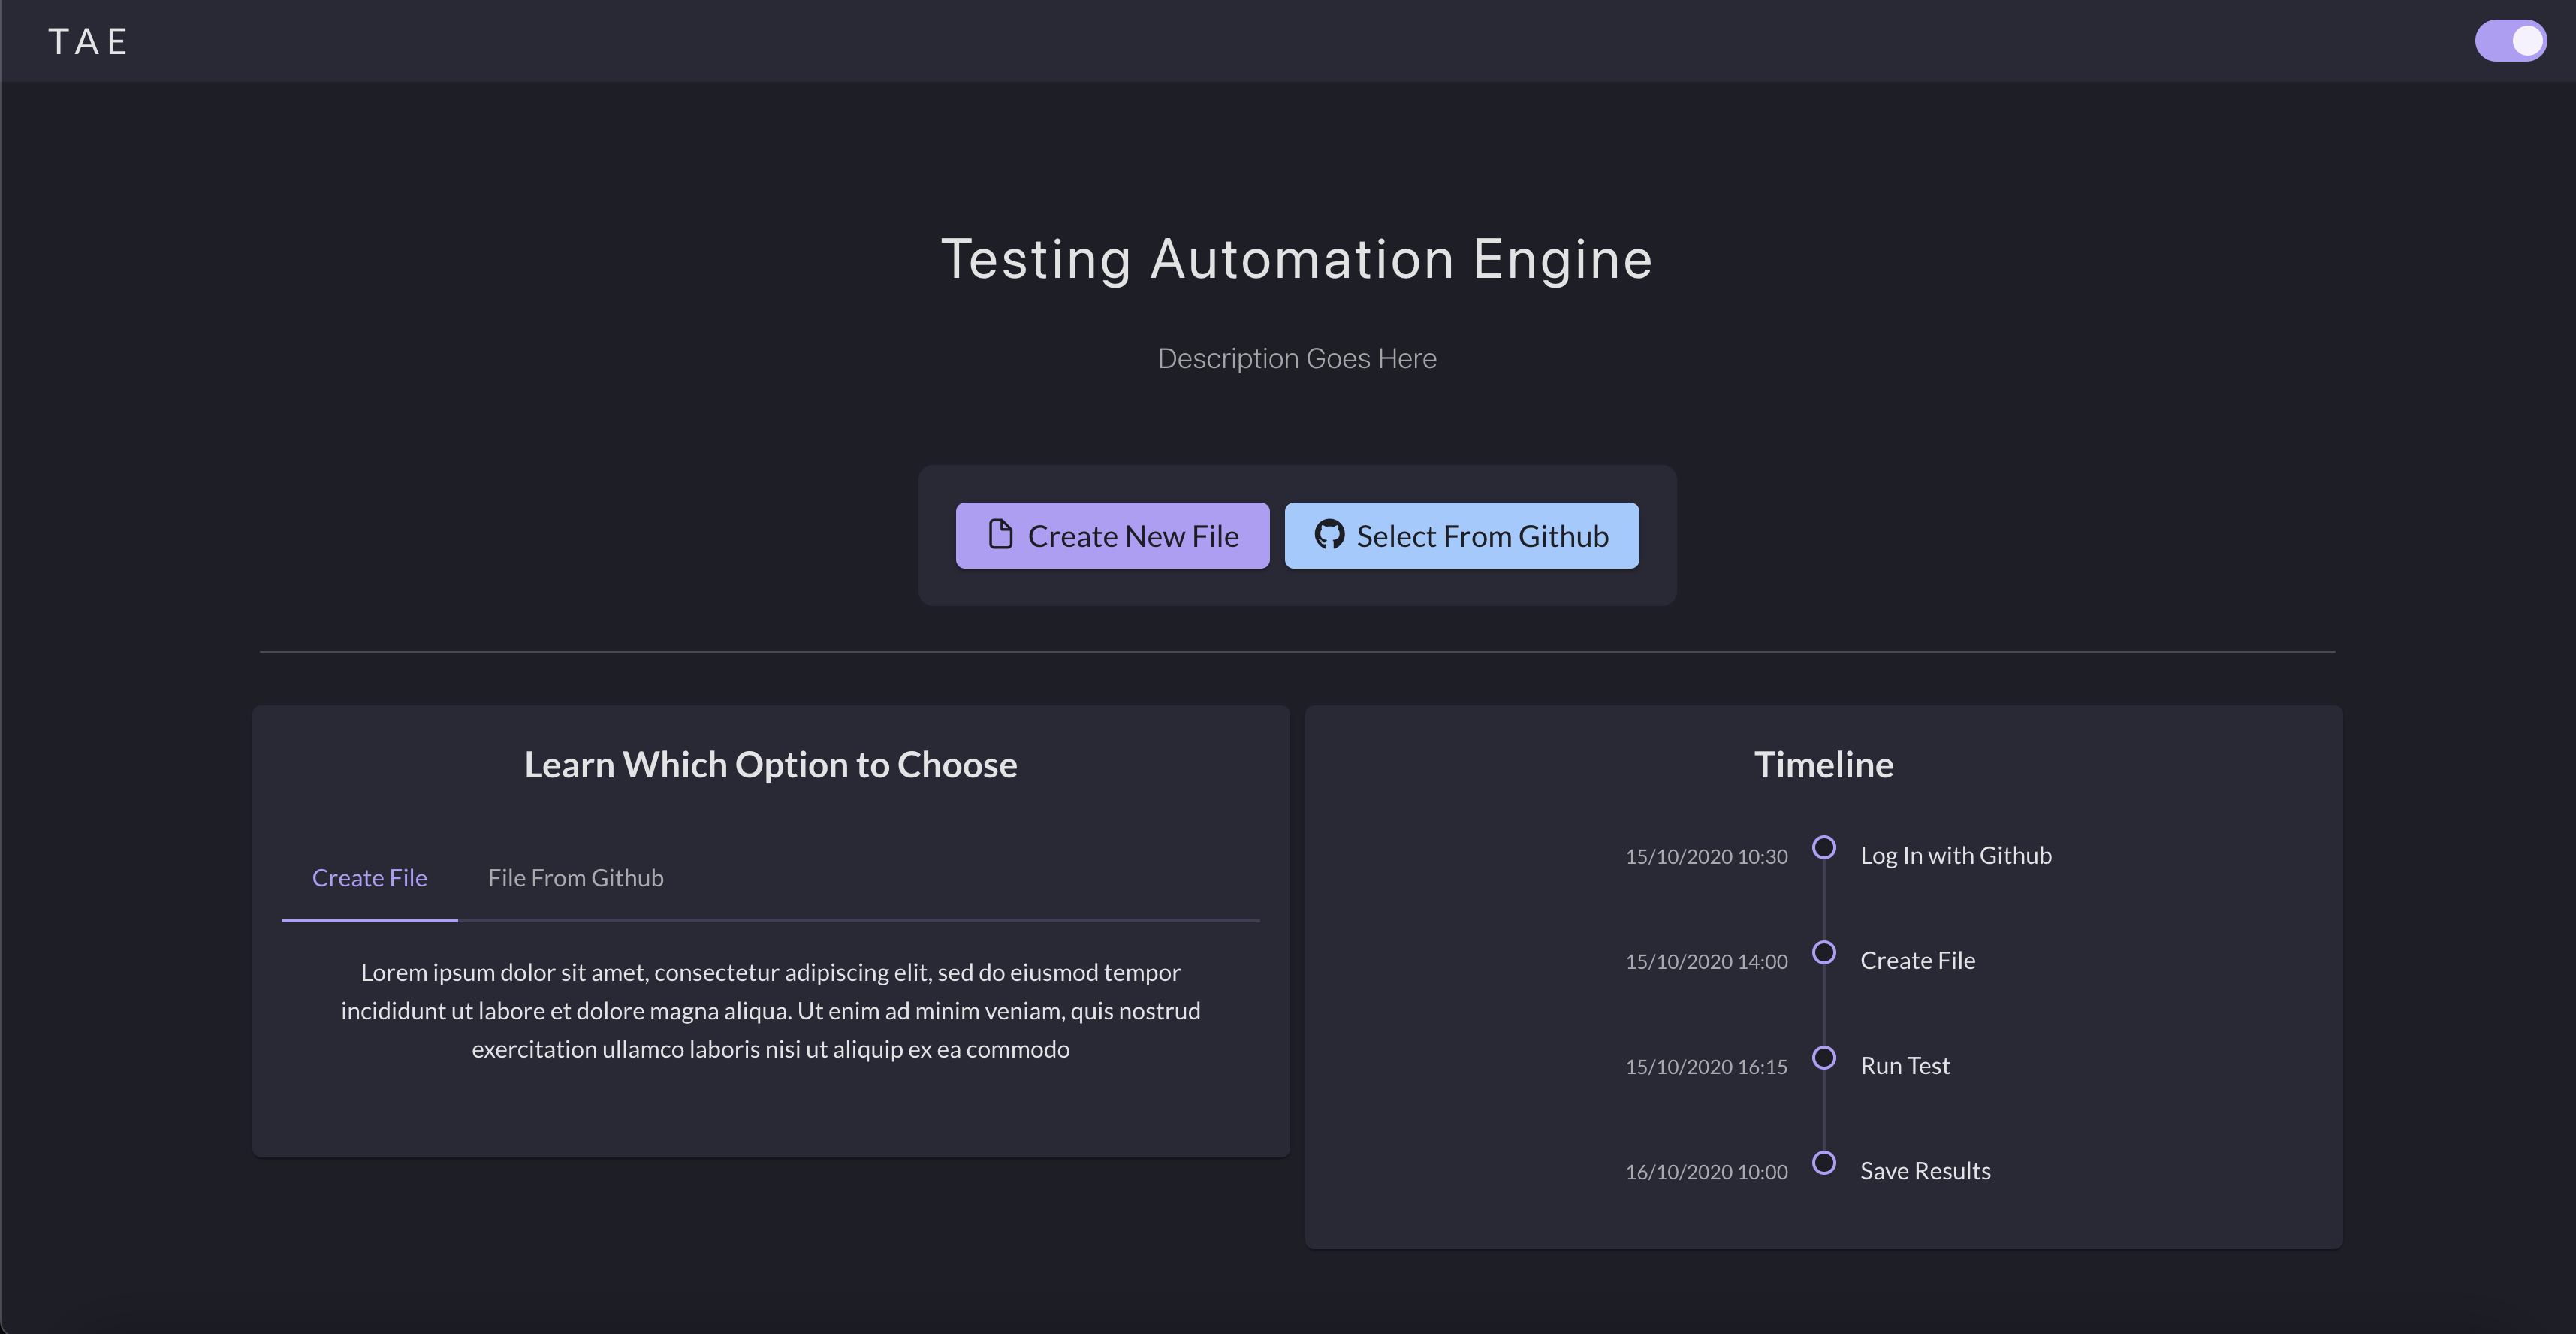
Task: Click the Run Test timeline label
Action: click(1904, 1066)
